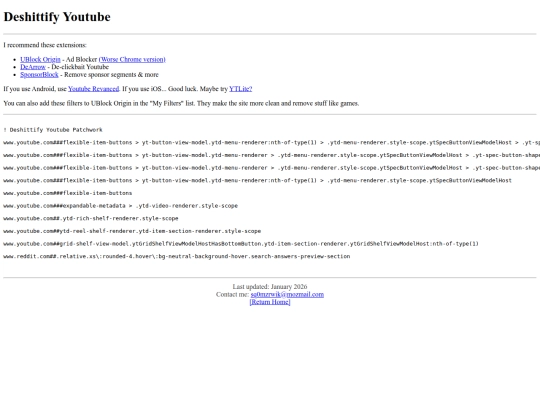The image size is (540, 405).
Task: Click the 'Contact me:' label
Action: (x=232, y=294)
